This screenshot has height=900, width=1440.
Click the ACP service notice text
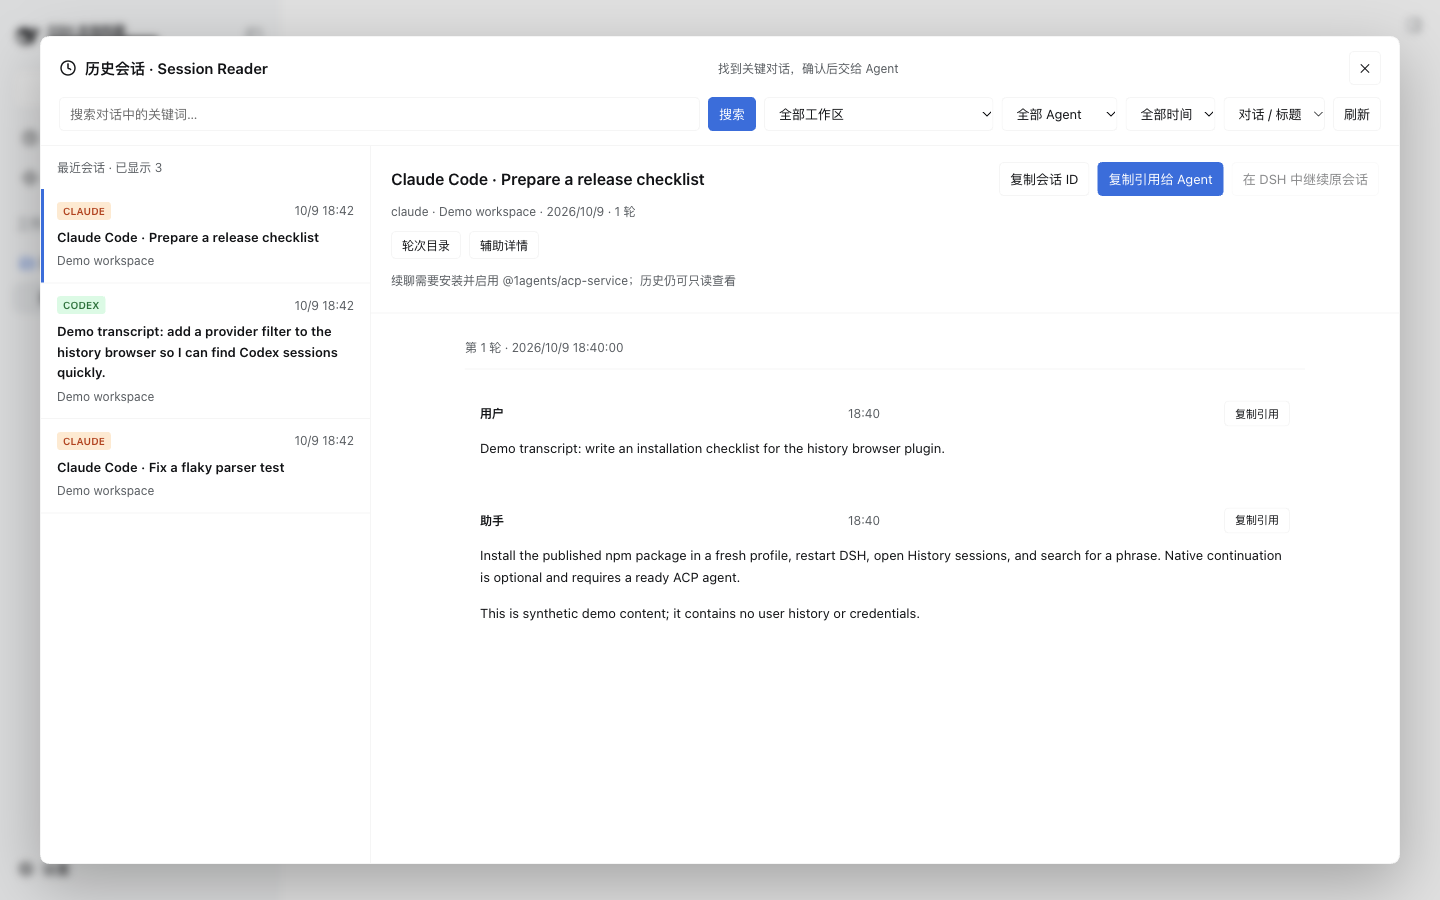pos(563,281)
